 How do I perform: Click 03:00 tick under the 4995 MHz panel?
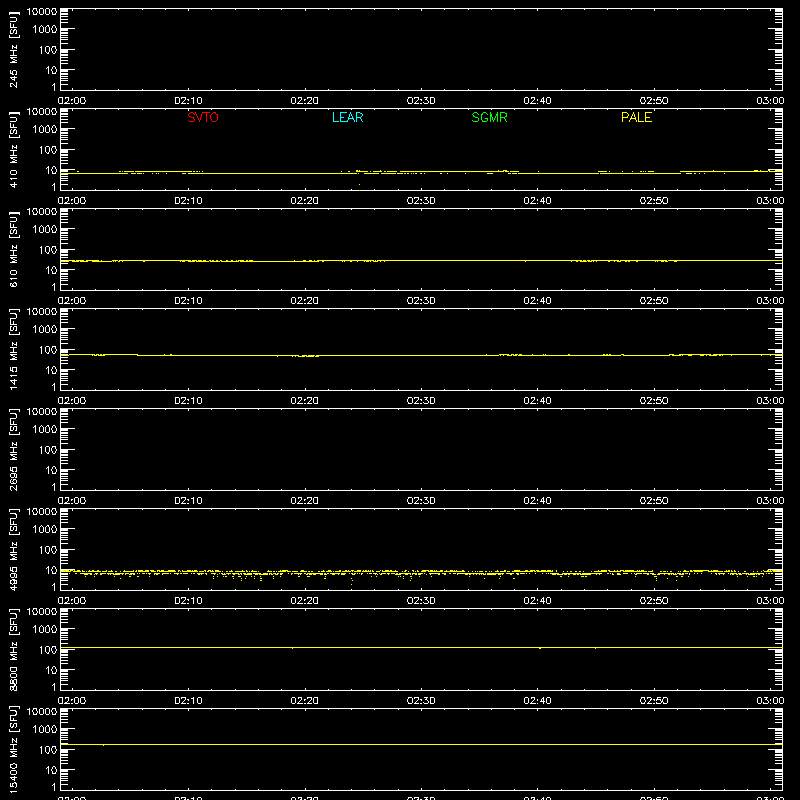coord(770,601)
